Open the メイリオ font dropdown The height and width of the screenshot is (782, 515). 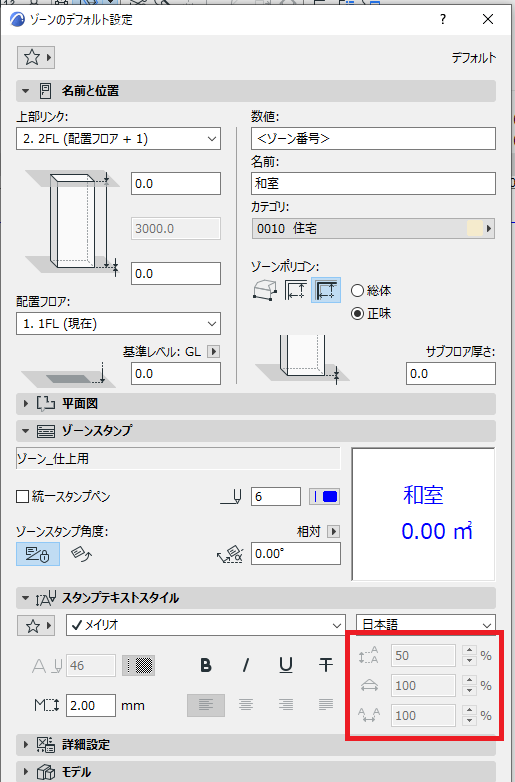pos(205,625)
